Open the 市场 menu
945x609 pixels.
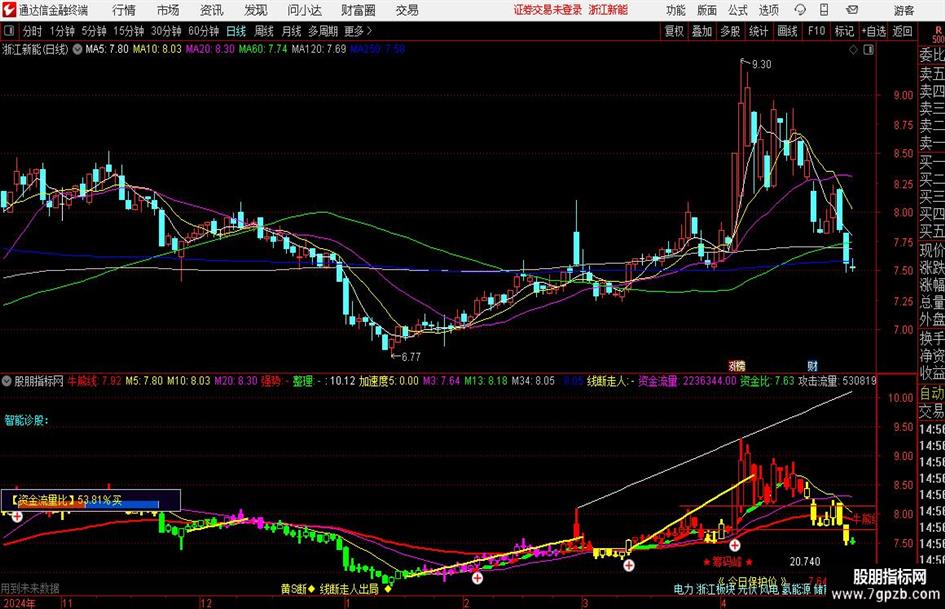click(168, 10)
